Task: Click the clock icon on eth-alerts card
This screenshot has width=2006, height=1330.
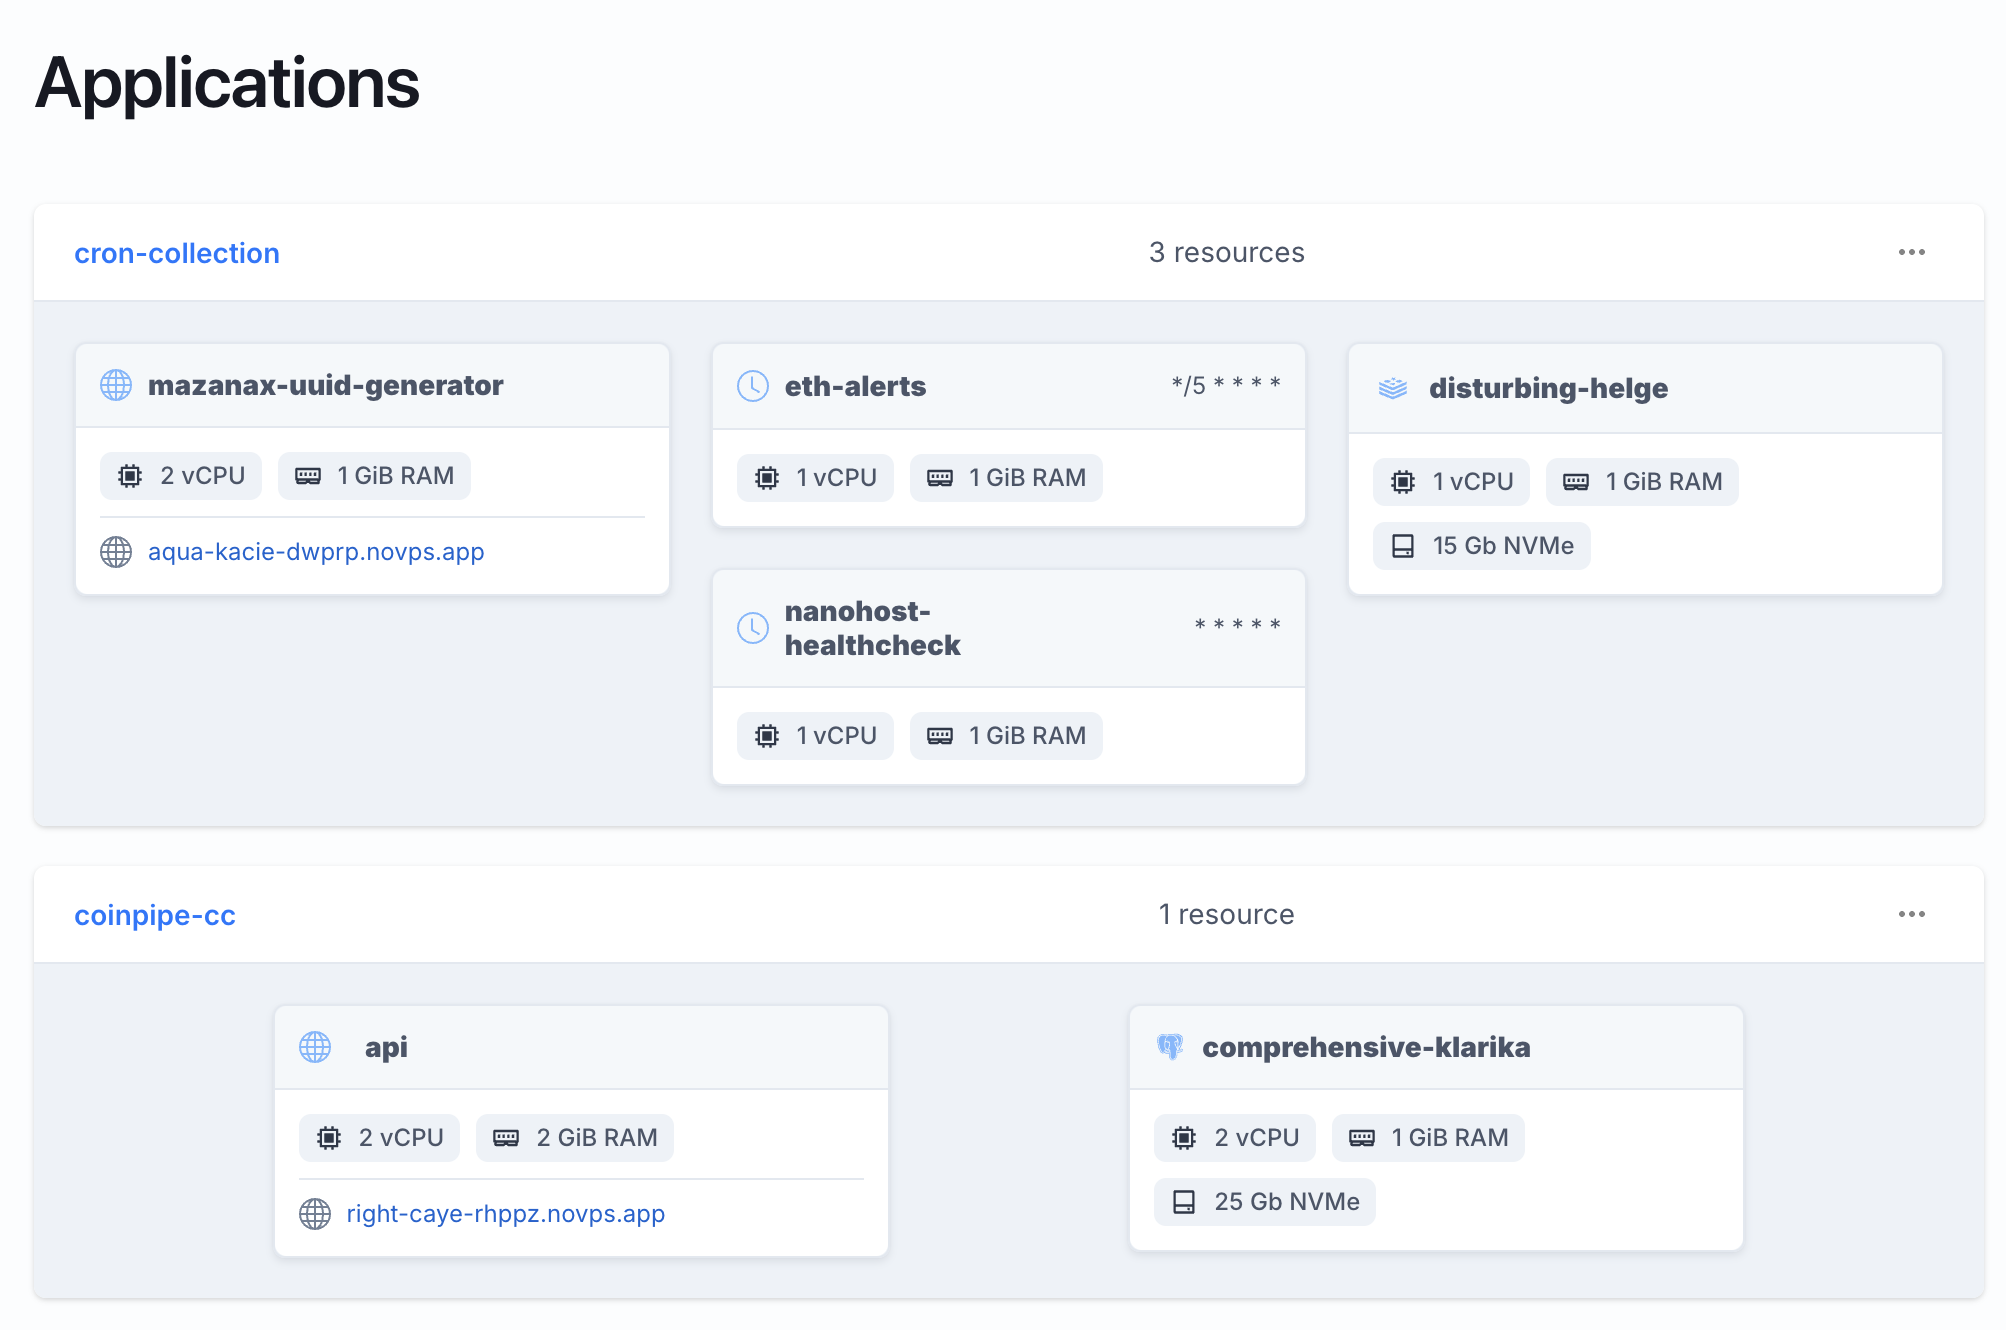Action: coord(753,385)
